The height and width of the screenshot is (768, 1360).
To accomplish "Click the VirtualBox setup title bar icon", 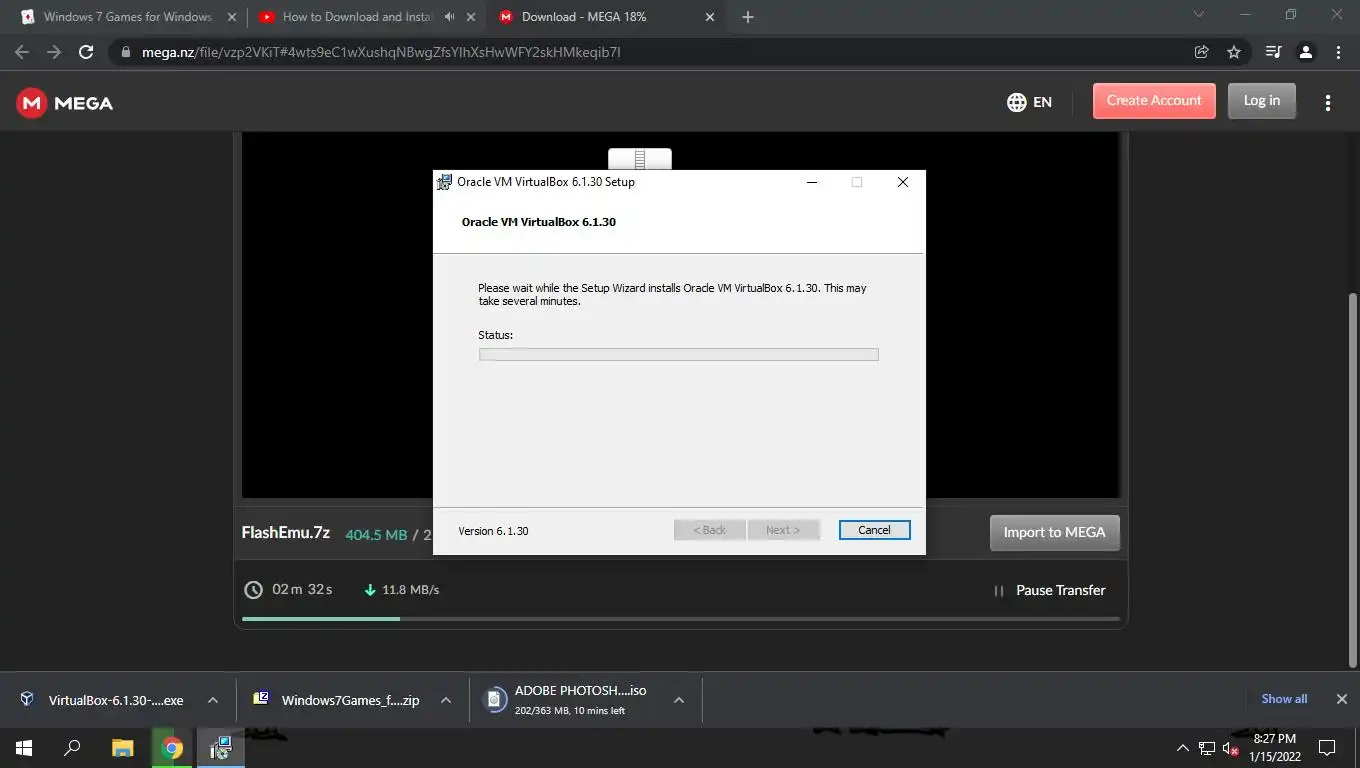I will click(x=445, y=182).
